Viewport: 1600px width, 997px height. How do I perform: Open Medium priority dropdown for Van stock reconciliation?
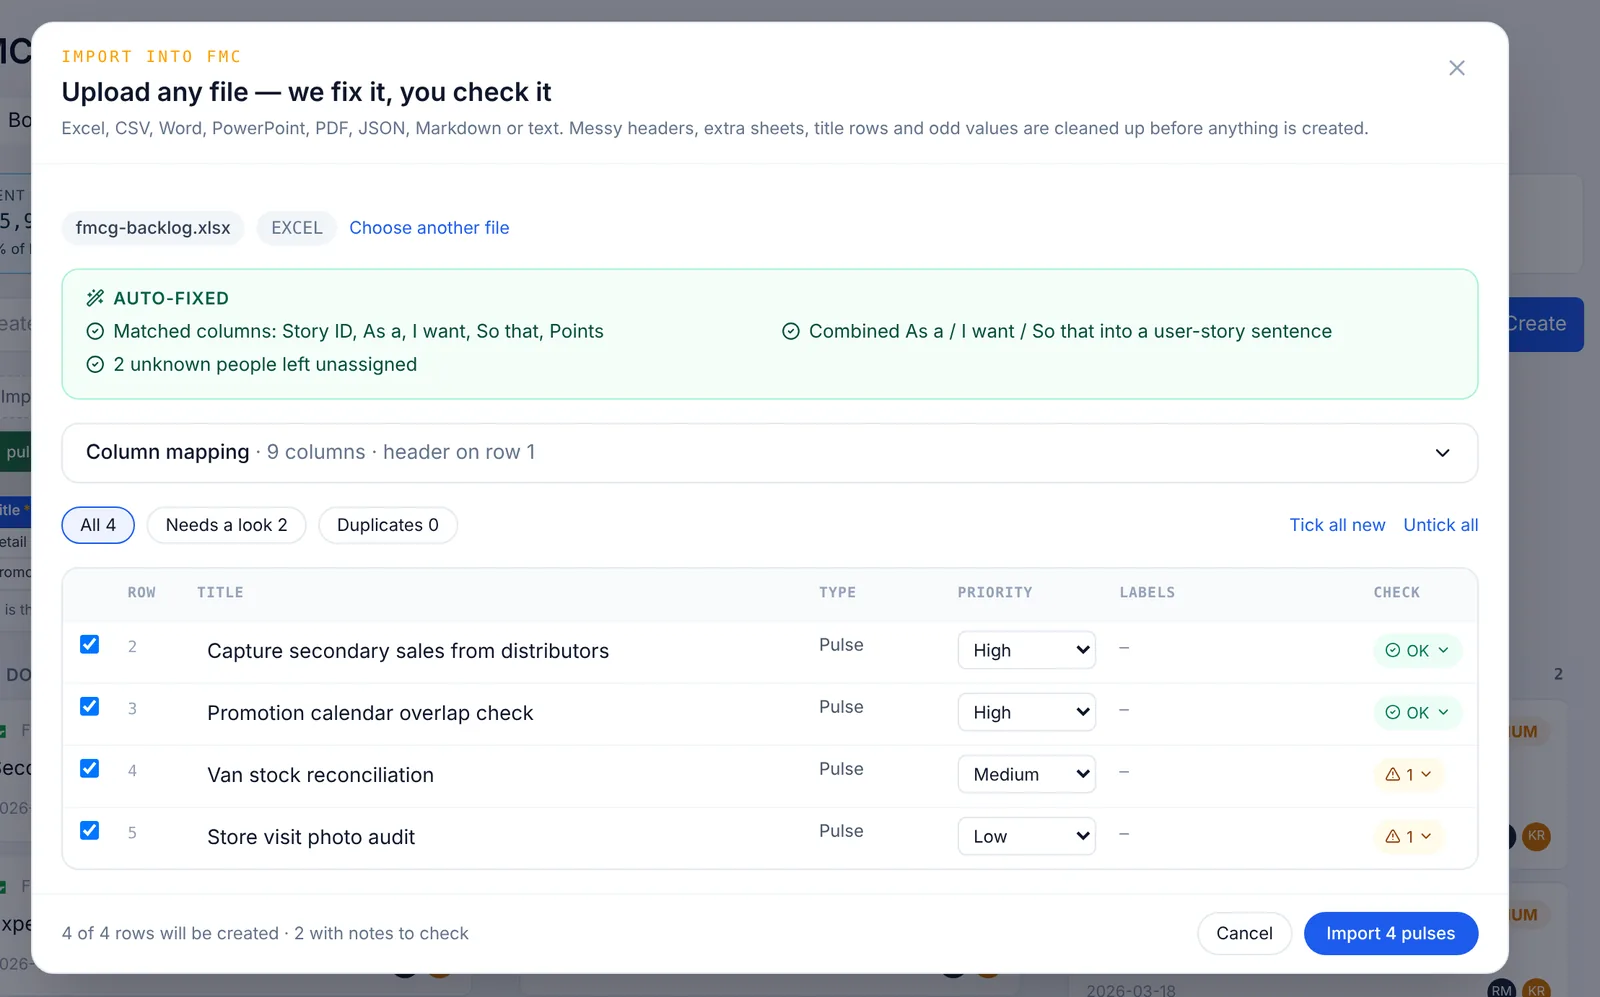[1027, 774]
